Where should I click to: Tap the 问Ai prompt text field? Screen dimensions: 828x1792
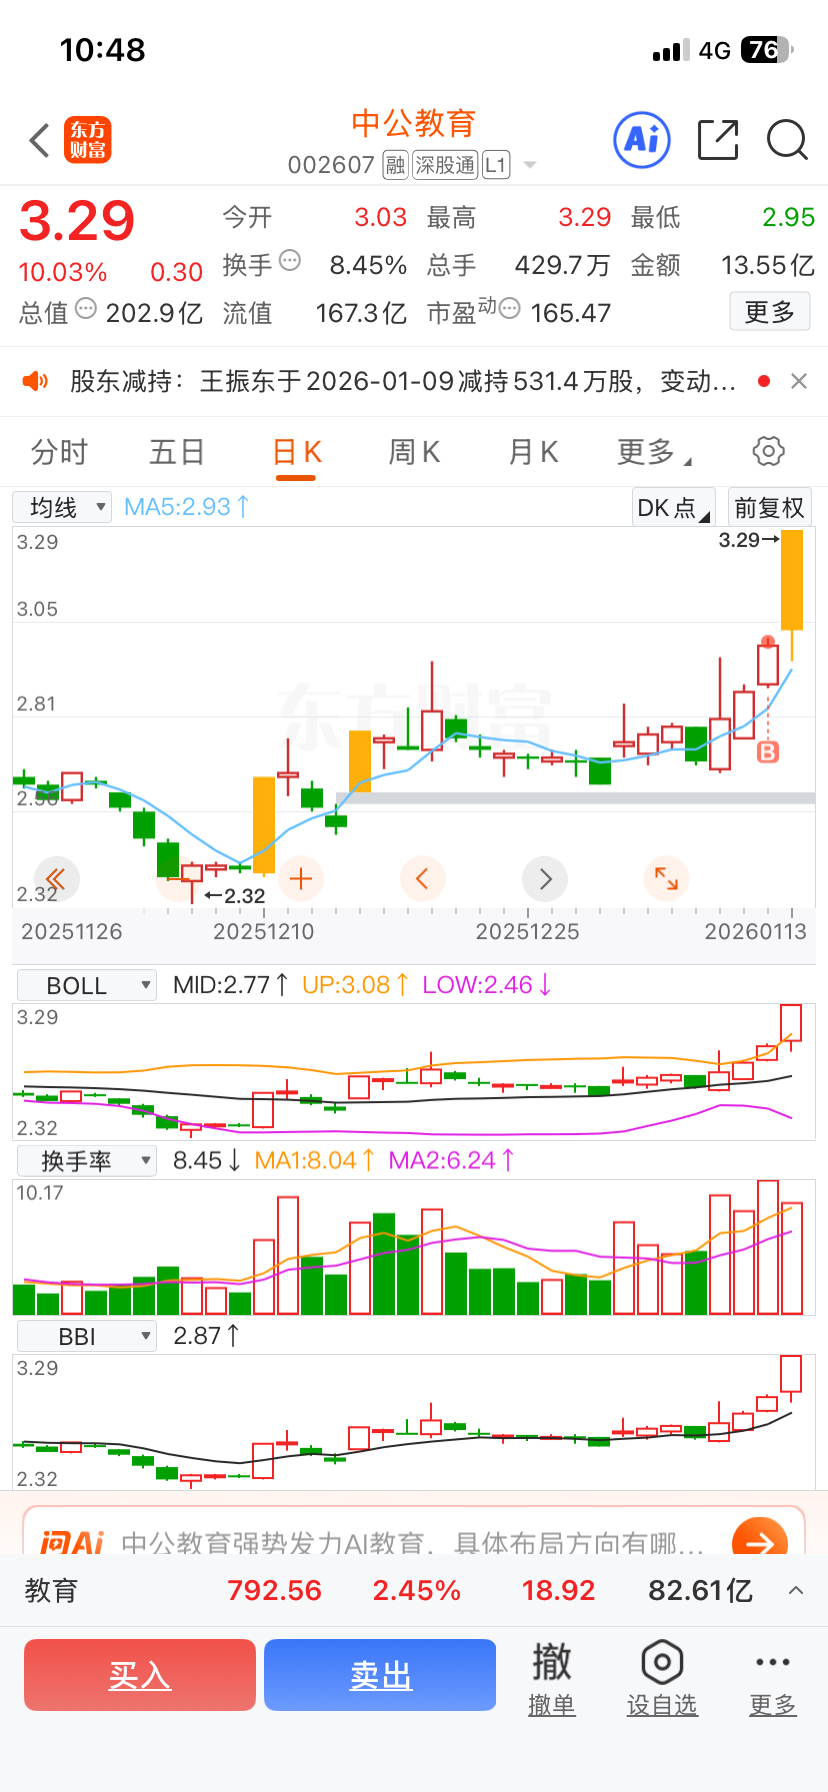click(412, 1543)
